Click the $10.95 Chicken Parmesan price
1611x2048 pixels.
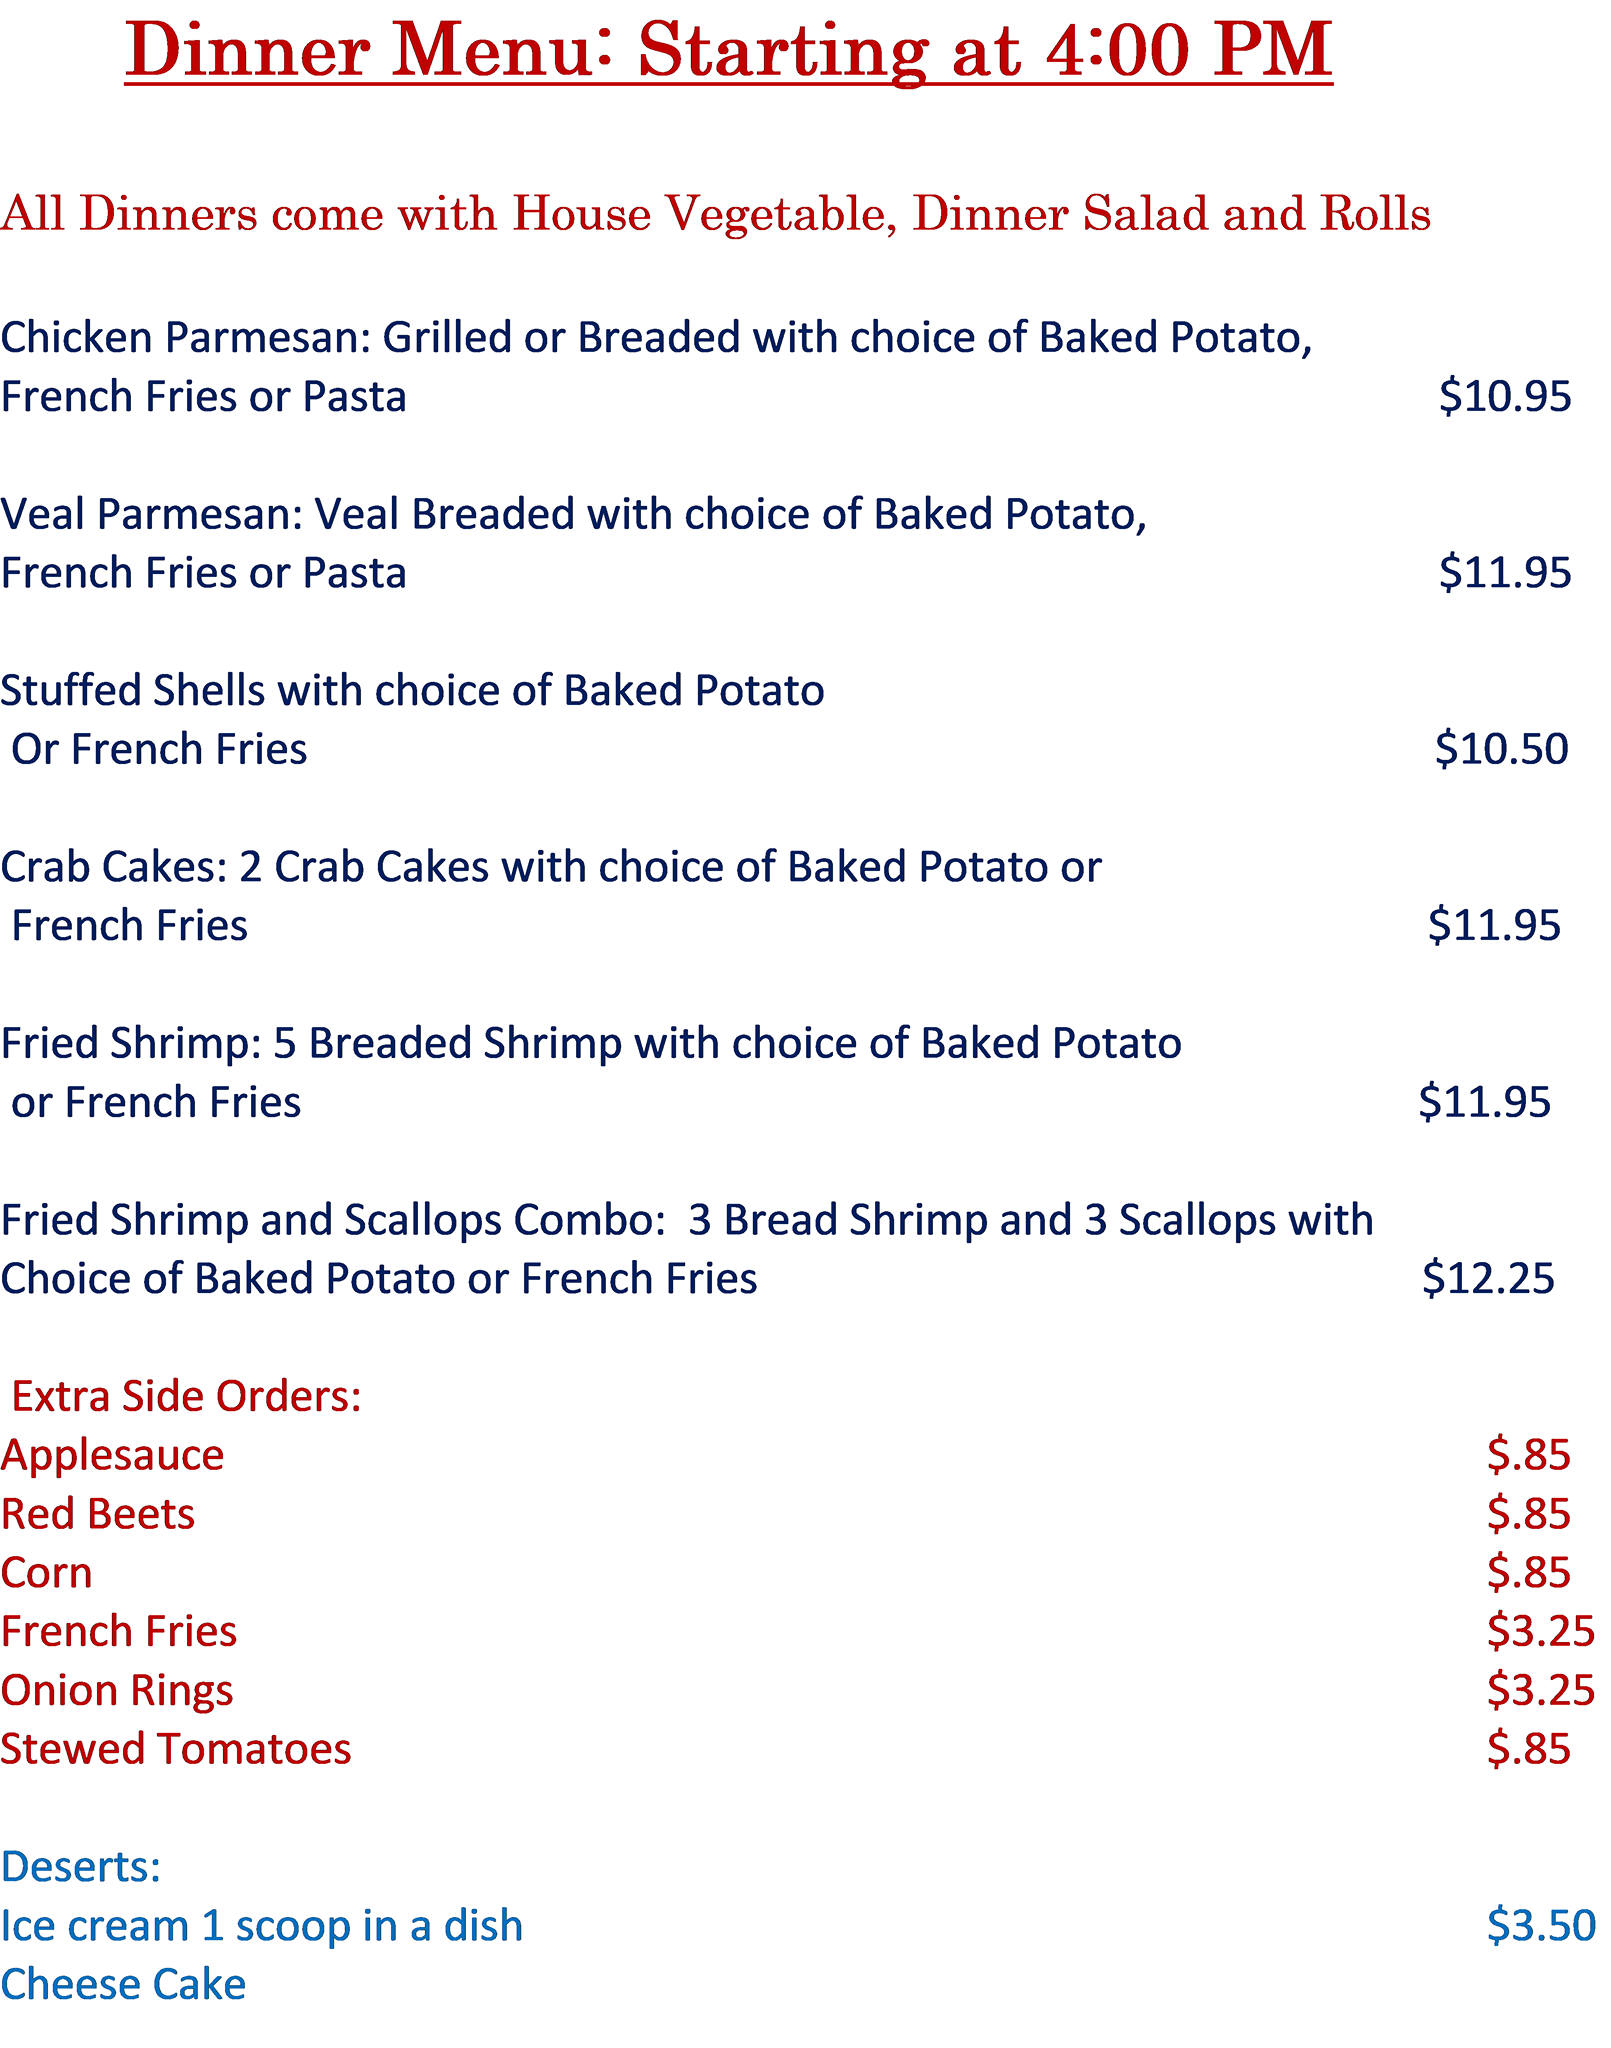coord(1504,397)
